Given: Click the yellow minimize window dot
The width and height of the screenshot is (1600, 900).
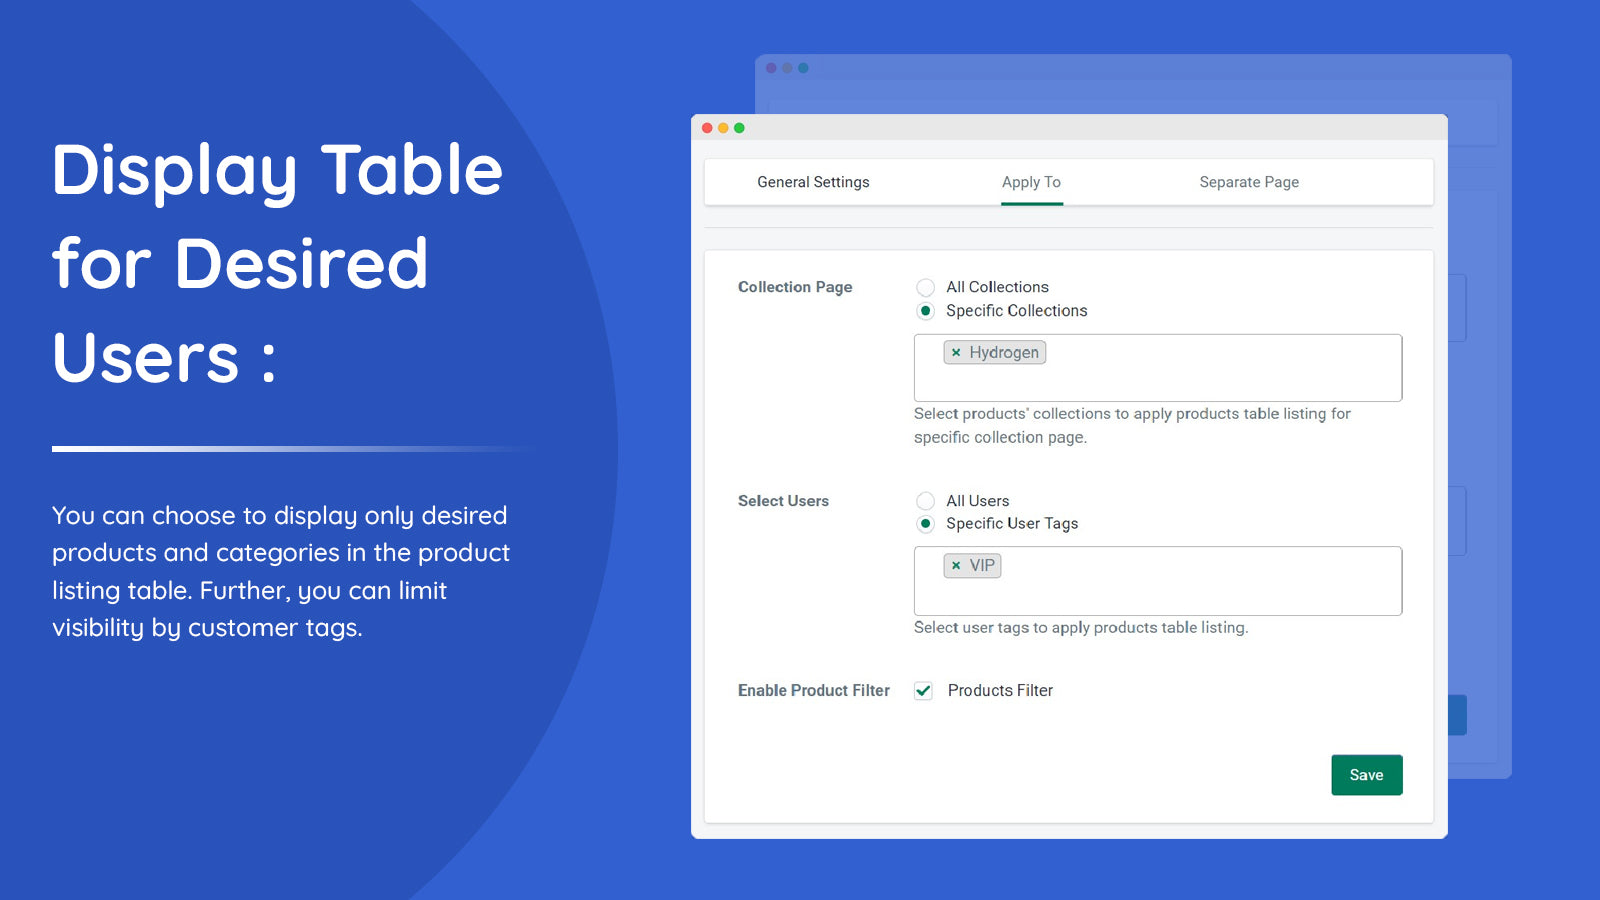Looking at the screenshot, I should (723, 128).
